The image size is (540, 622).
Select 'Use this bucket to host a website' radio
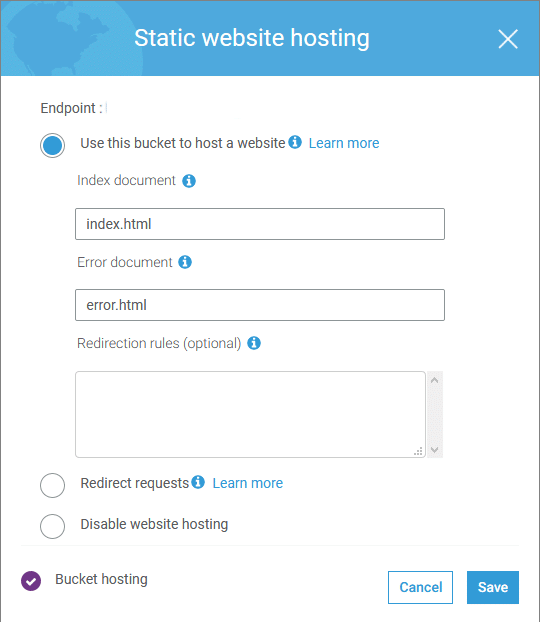click(x=52, y=145)
